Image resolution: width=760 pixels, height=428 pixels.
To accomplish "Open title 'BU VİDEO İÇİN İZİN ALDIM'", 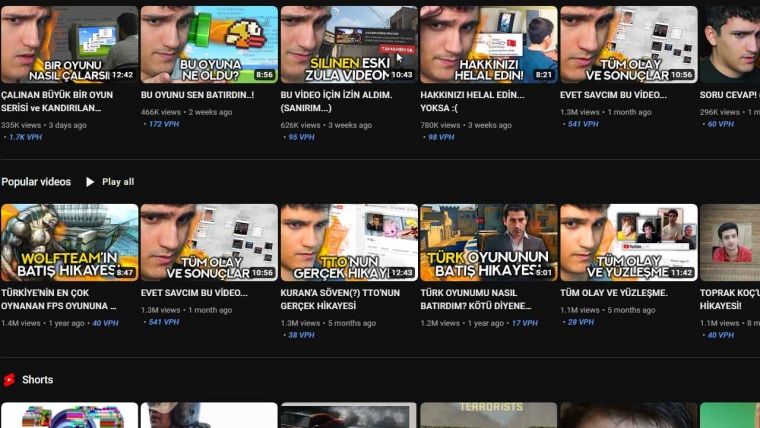I will click(x=336, y=101).
